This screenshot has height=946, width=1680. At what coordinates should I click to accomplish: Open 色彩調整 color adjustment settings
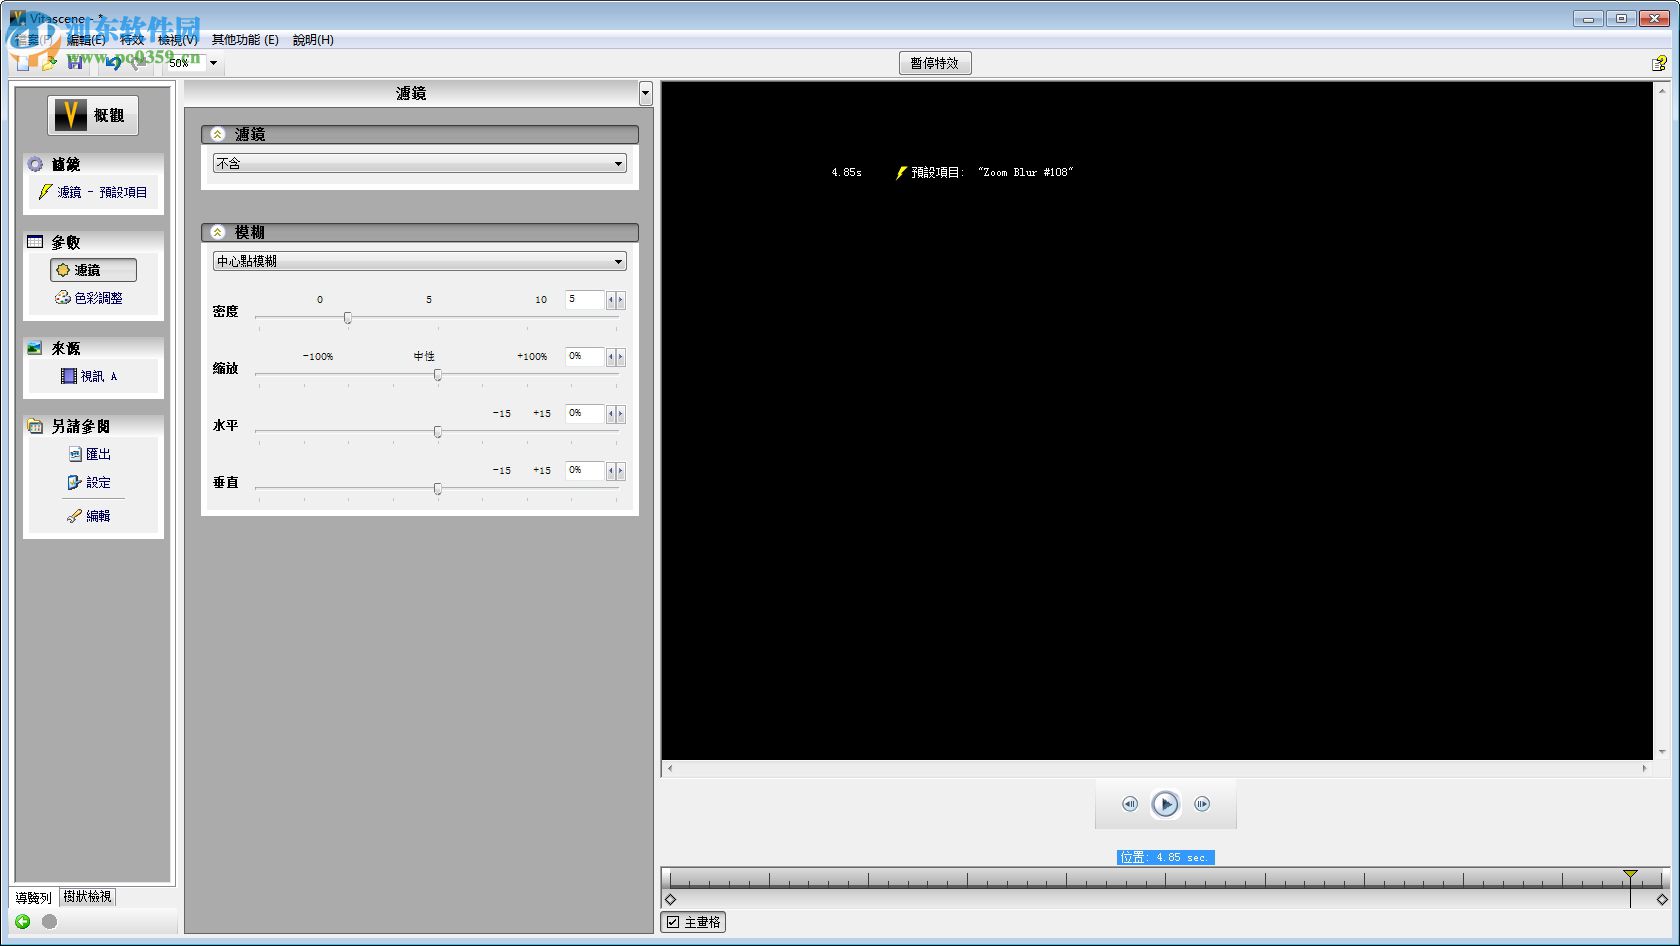coord(62,297)
